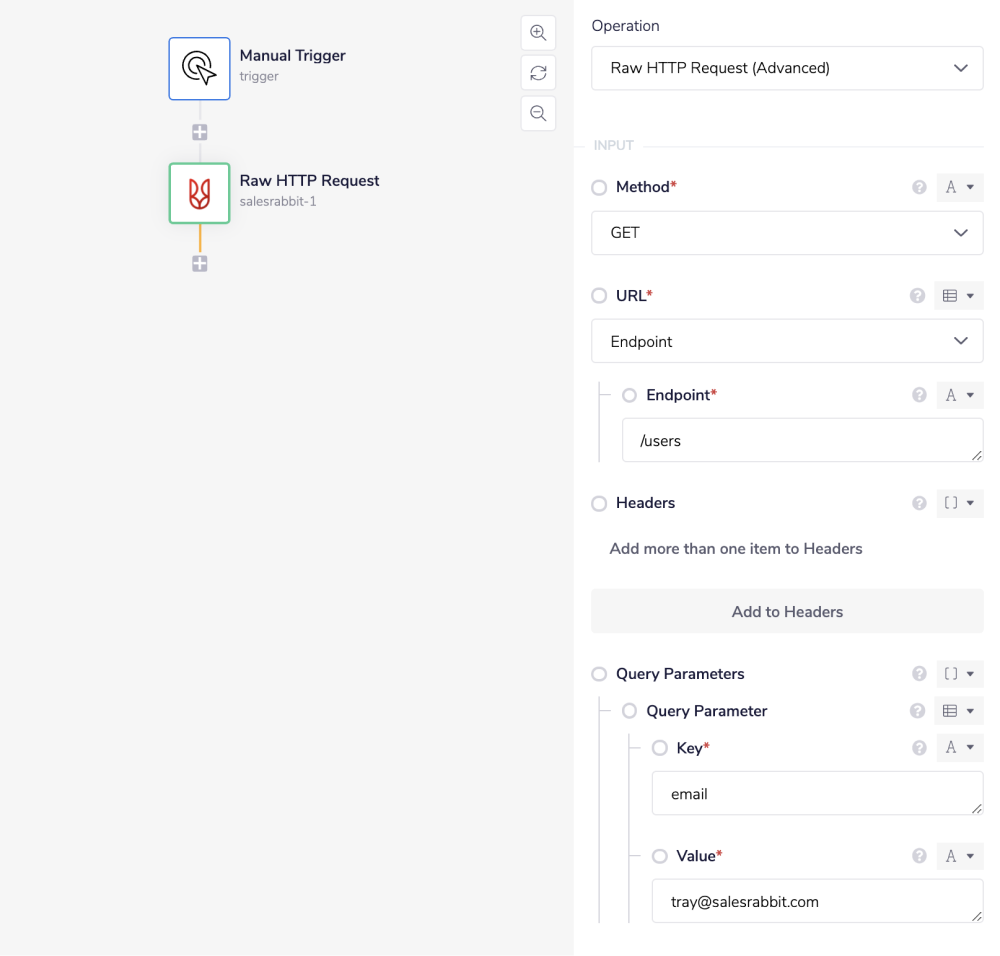
Task: Select the SalesRabbit icon on the Raw HTTP Request node
Action: (199, 195)
